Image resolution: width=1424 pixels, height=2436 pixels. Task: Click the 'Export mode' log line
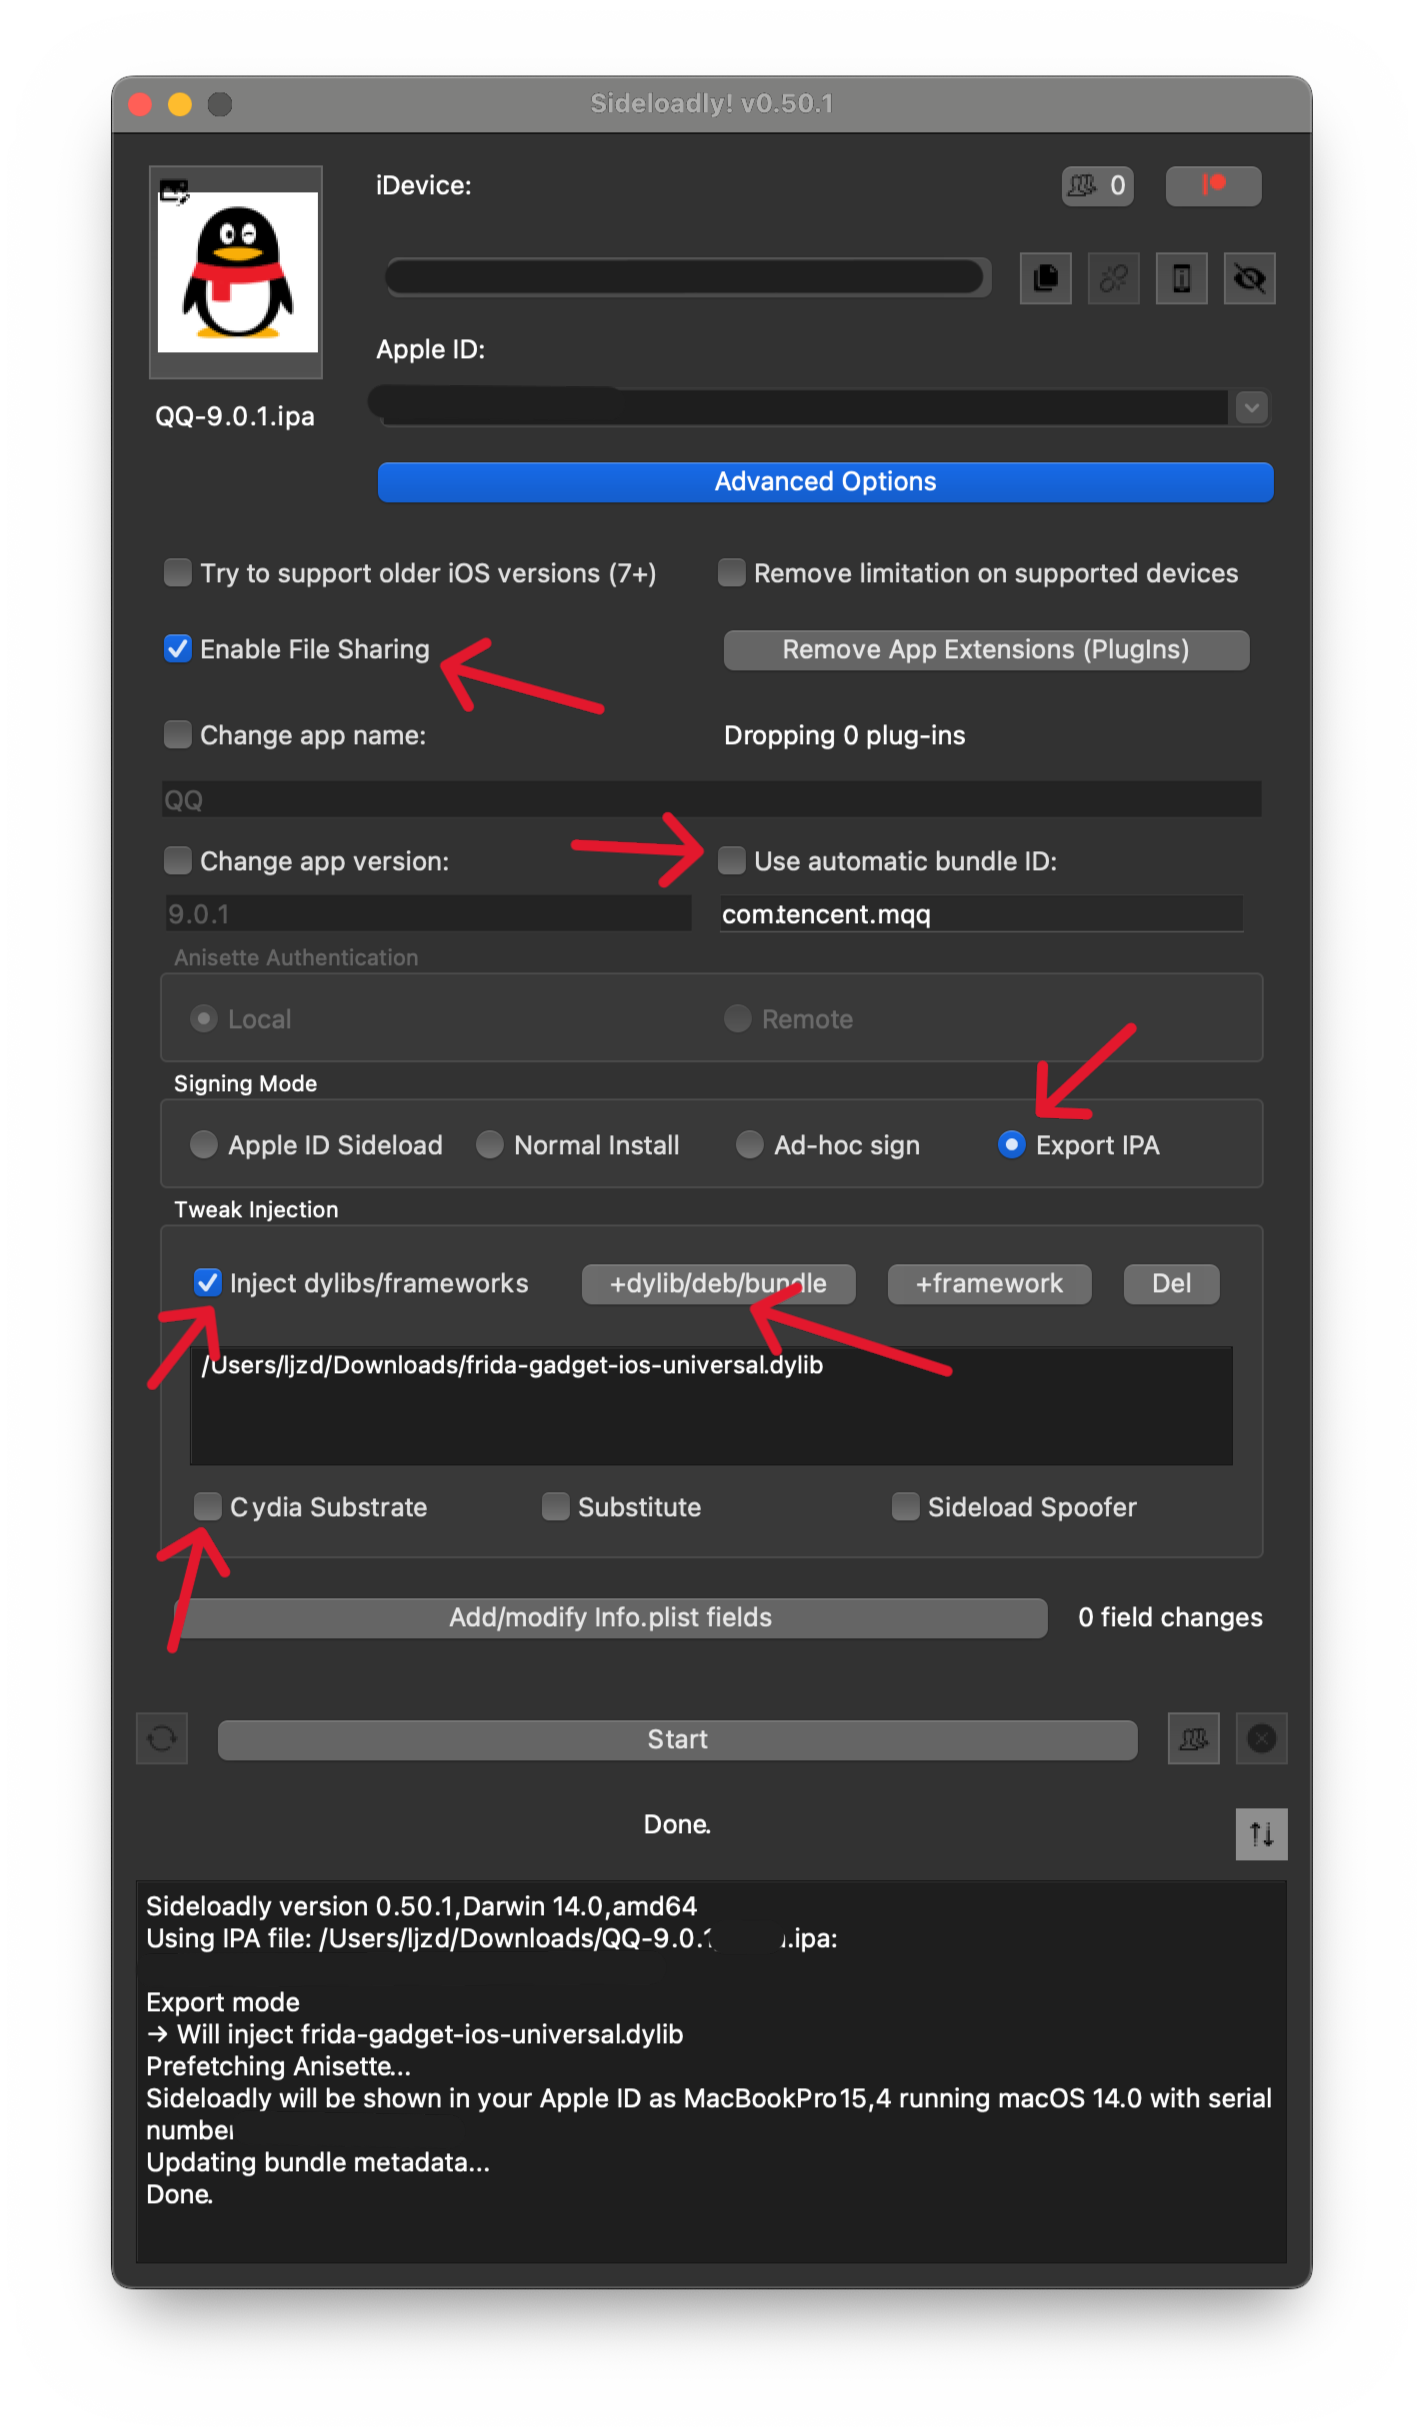223,2003
